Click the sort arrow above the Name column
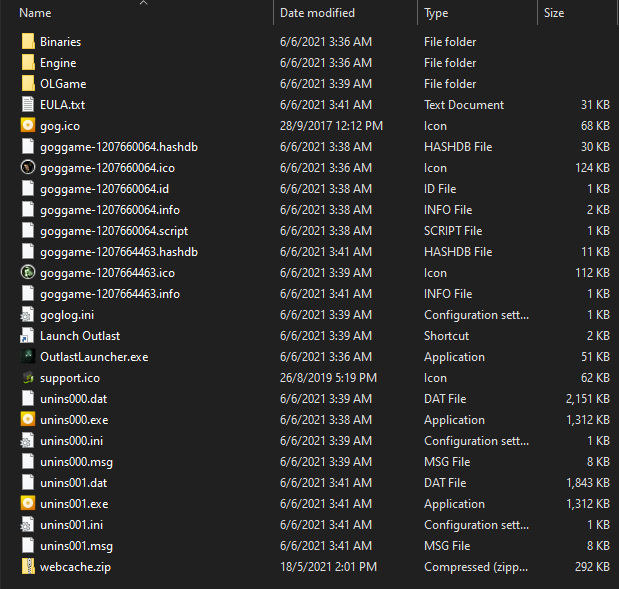Viewport: 619px width, 589px height. point(143,3)
